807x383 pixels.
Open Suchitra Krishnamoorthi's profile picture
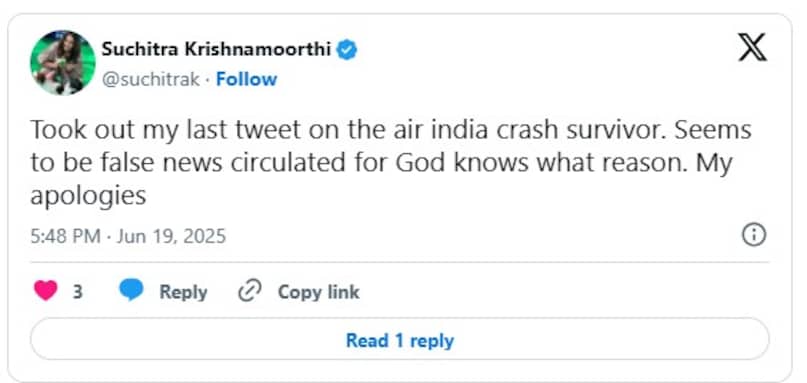coord(63,63)
